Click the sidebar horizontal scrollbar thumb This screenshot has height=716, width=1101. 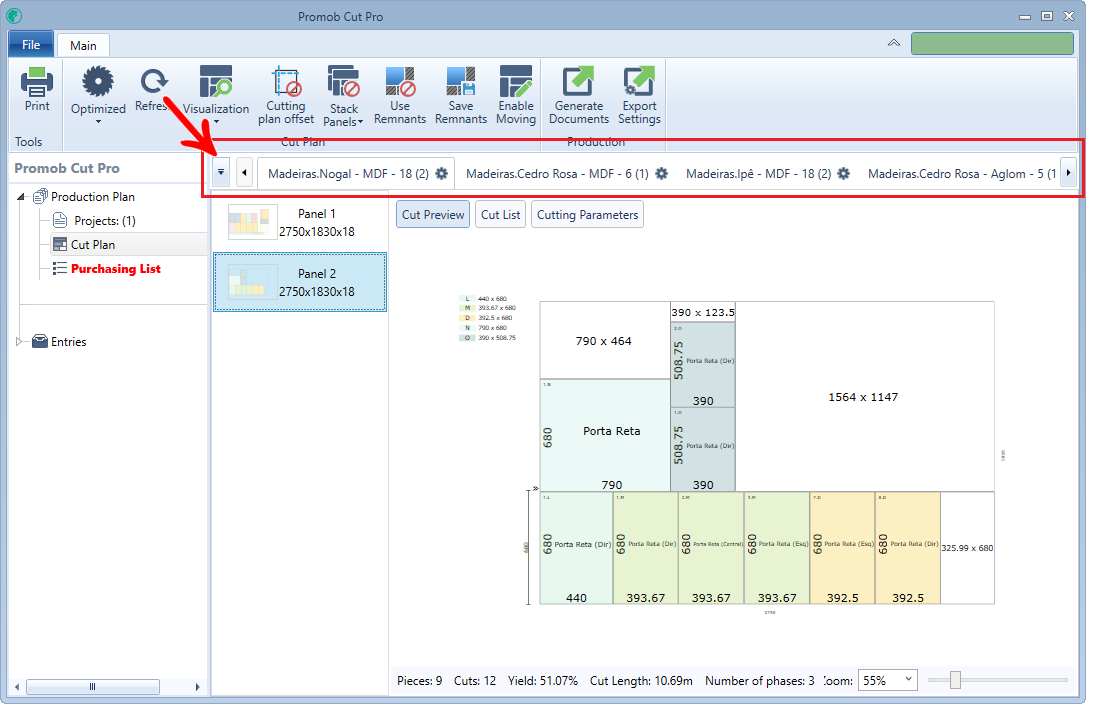point(93,687)
